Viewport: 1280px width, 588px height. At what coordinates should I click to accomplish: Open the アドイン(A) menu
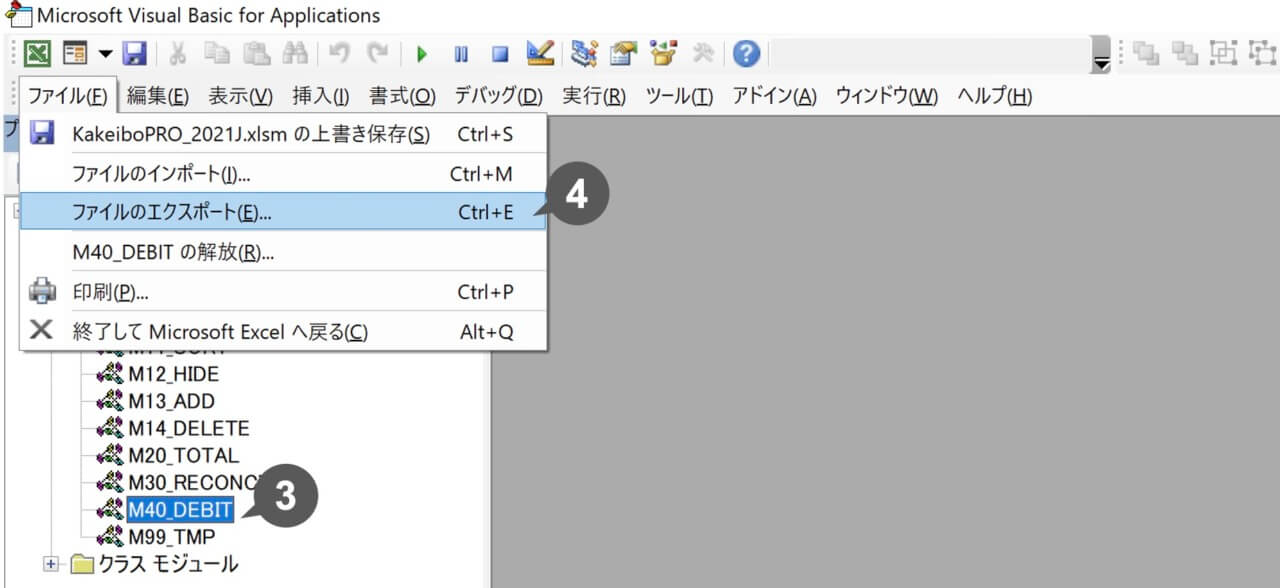tap(774, 96)
